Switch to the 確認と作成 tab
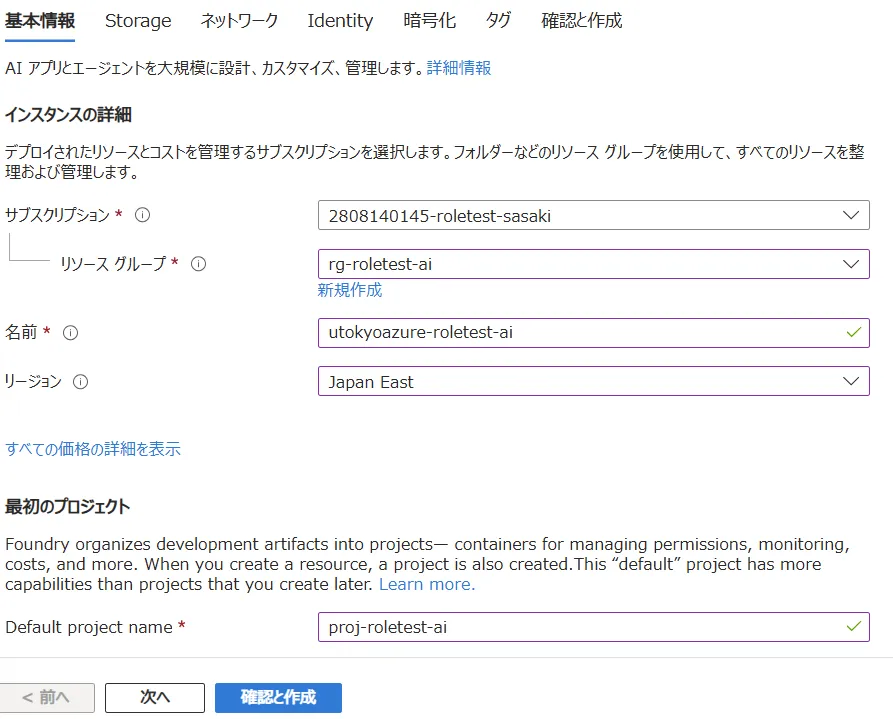Image resolution: width=893 pixels, height=719 pixels. pos(581,21)
